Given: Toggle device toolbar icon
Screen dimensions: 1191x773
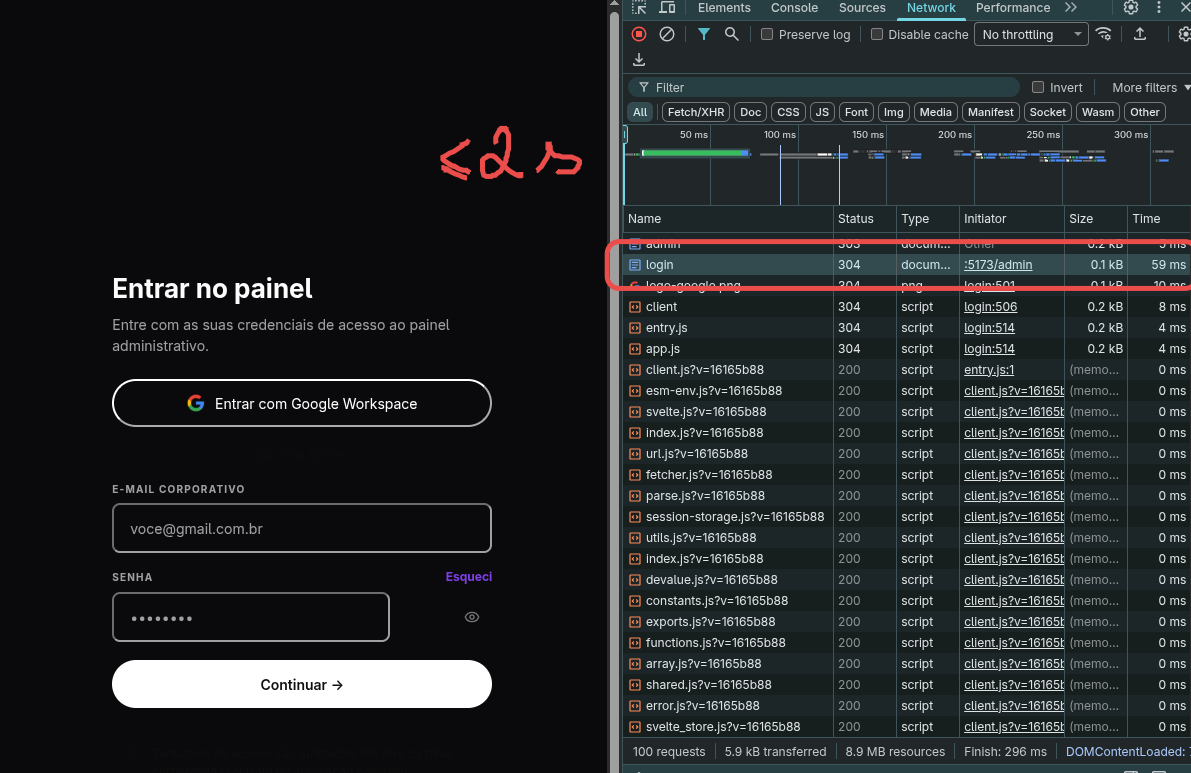Looking at the screenshot, I should pos(668,8).
